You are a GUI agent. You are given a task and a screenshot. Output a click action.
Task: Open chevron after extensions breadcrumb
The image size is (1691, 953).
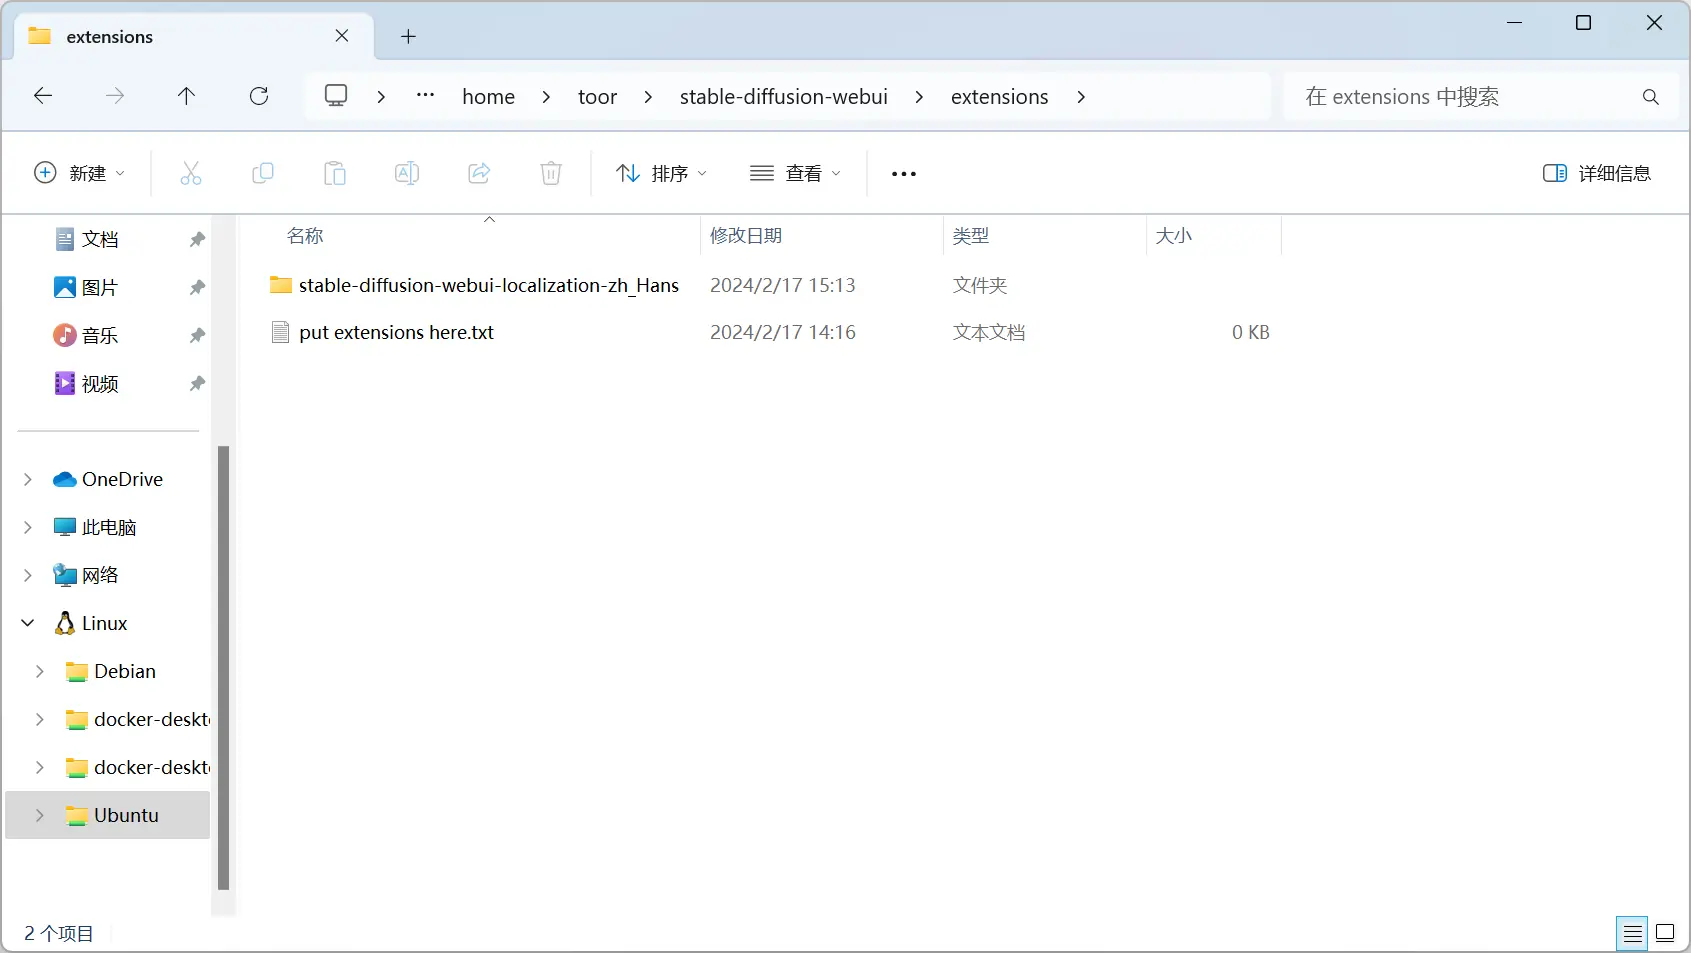(1081, 97)
